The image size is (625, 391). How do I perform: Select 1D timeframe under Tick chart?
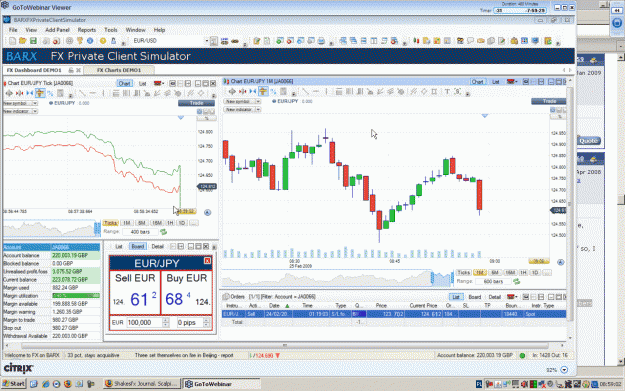tap(181, 223)
